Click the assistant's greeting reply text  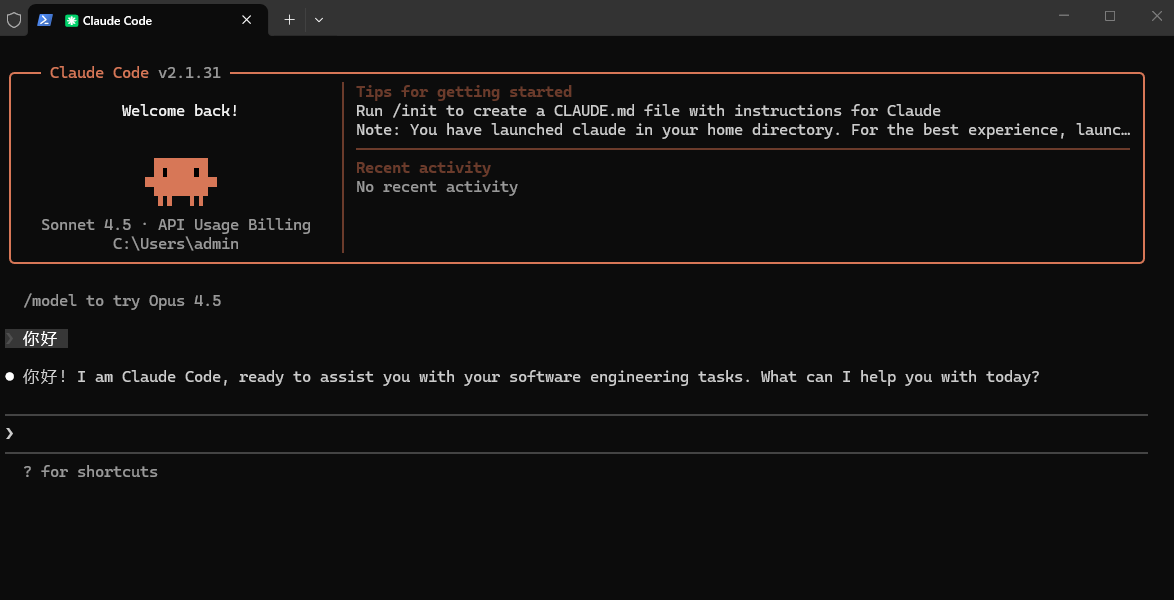(531, 376)
